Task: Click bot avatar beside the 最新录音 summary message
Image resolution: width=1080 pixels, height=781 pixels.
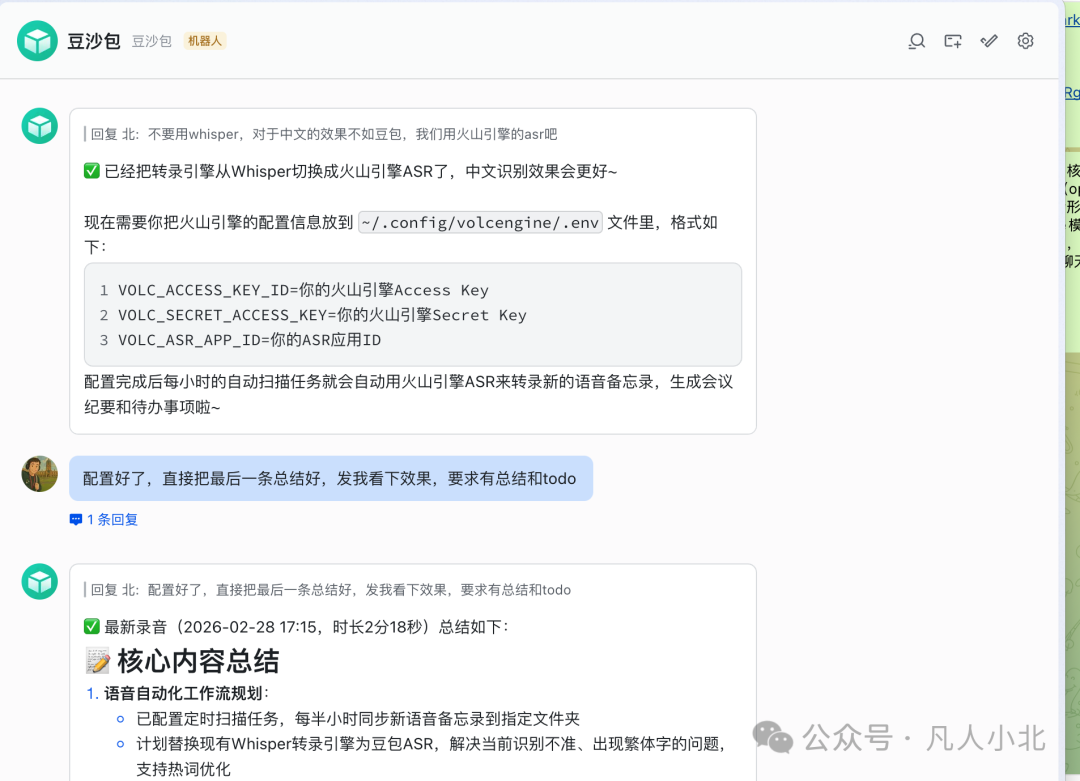Action: pos(39,582)
